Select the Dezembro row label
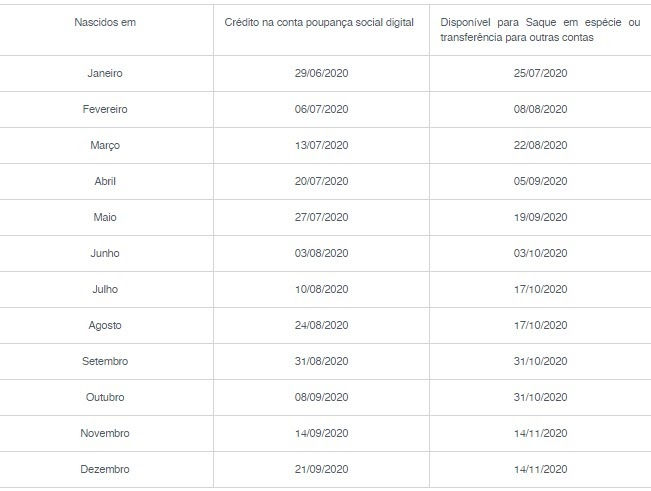 coord(105,469)
